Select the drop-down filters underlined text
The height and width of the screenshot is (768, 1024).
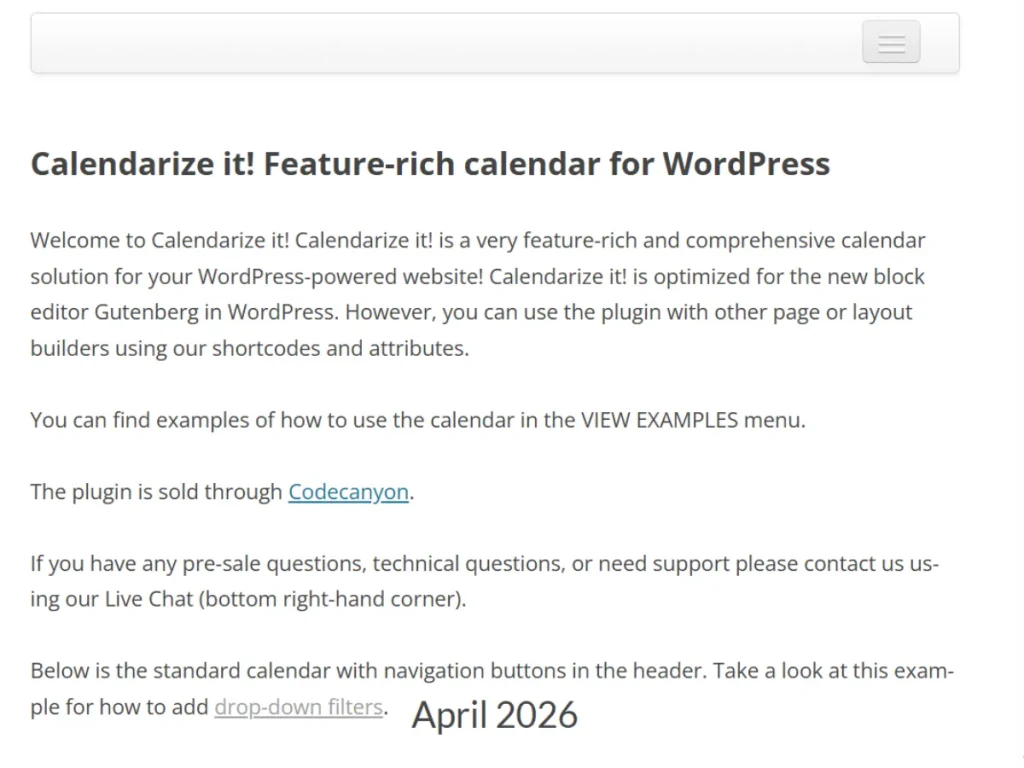tap(298, 707)
